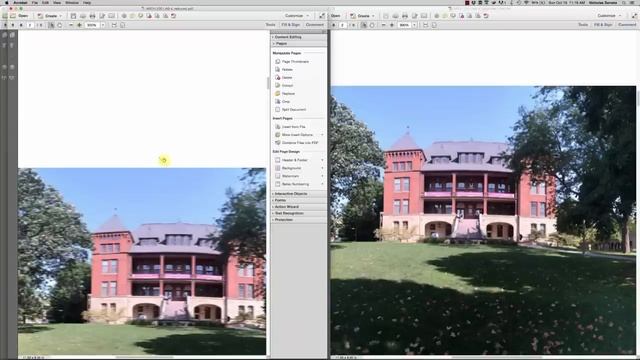Open Header & Footer dropdown arrow
This screenshot has height=360, width=640.
[x=322, y=160]
